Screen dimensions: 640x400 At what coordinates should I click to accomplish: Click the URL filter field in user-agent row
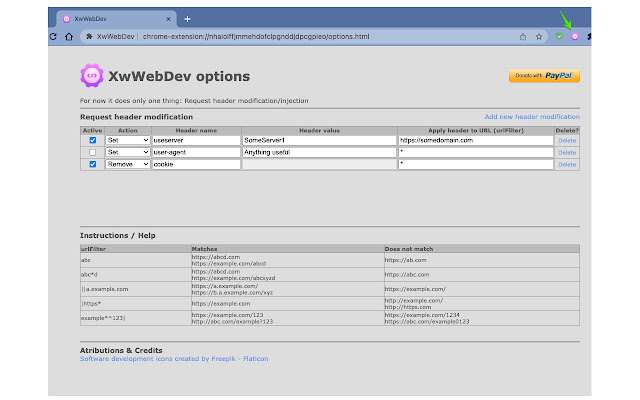point(476,152)
